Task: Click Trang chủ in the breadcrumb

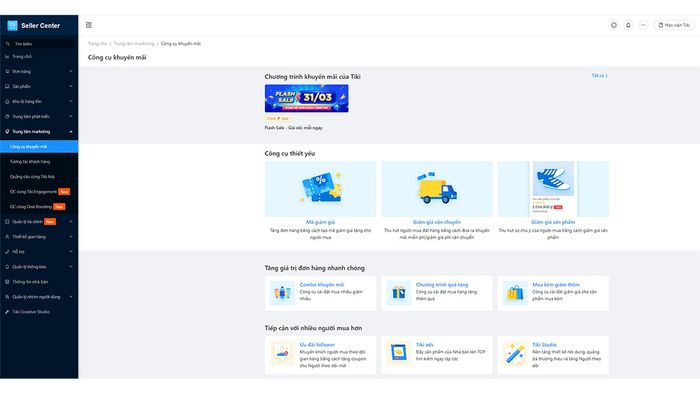Action: (x=98, y=44)
